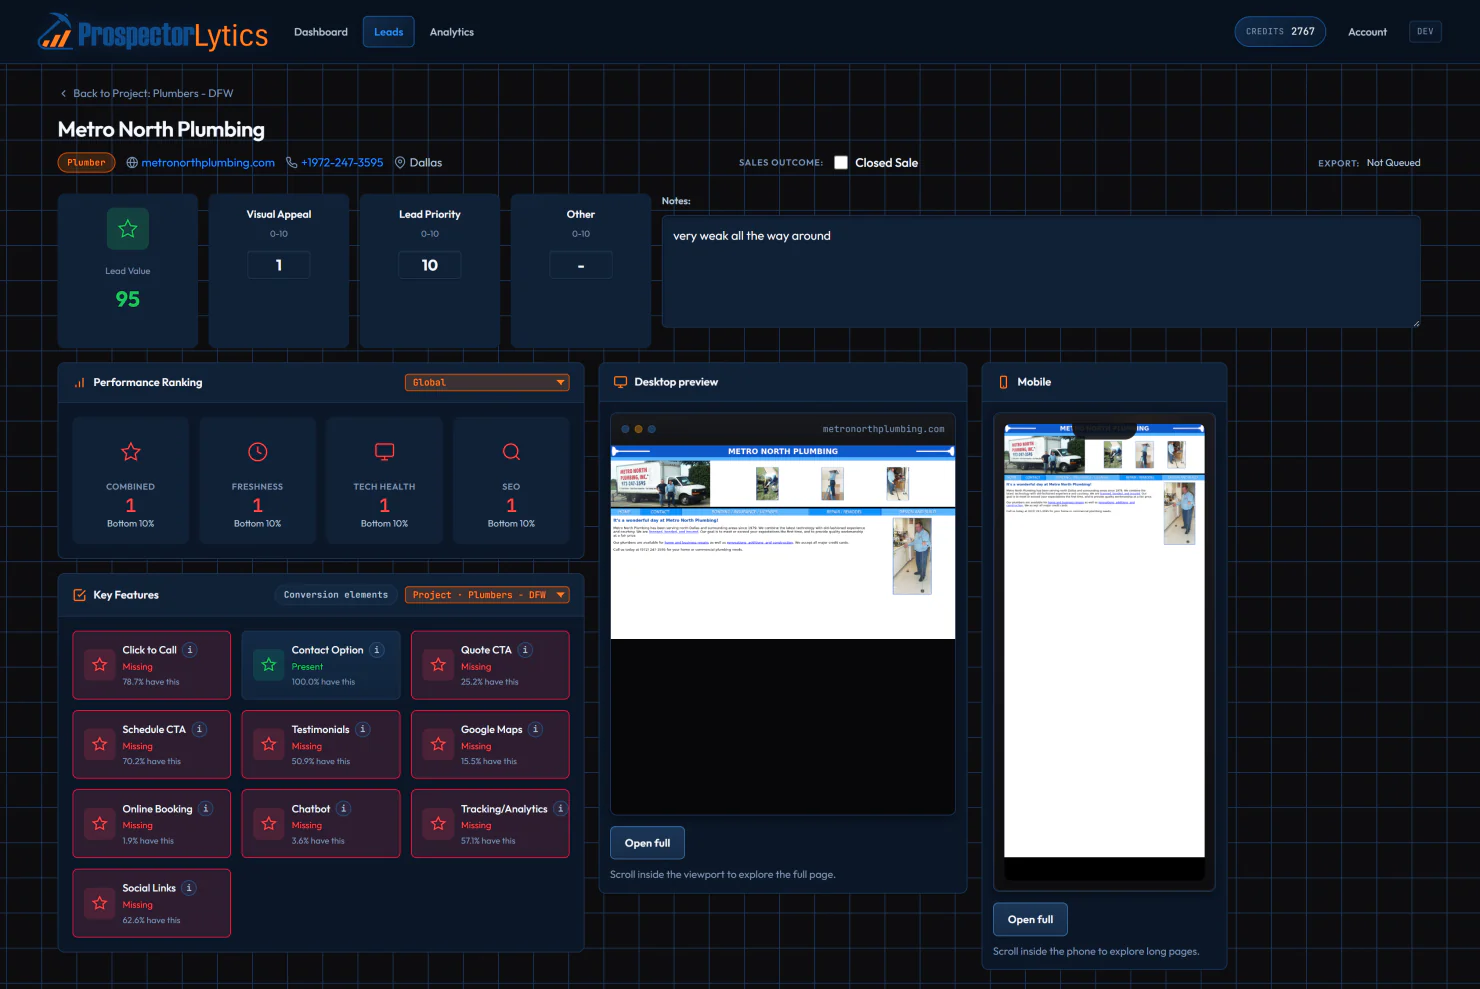Image resolution: width=1480 pixels, height=989 pixels.
Task: Click the Conversion elements filter pill
Action: pos(336,595)
